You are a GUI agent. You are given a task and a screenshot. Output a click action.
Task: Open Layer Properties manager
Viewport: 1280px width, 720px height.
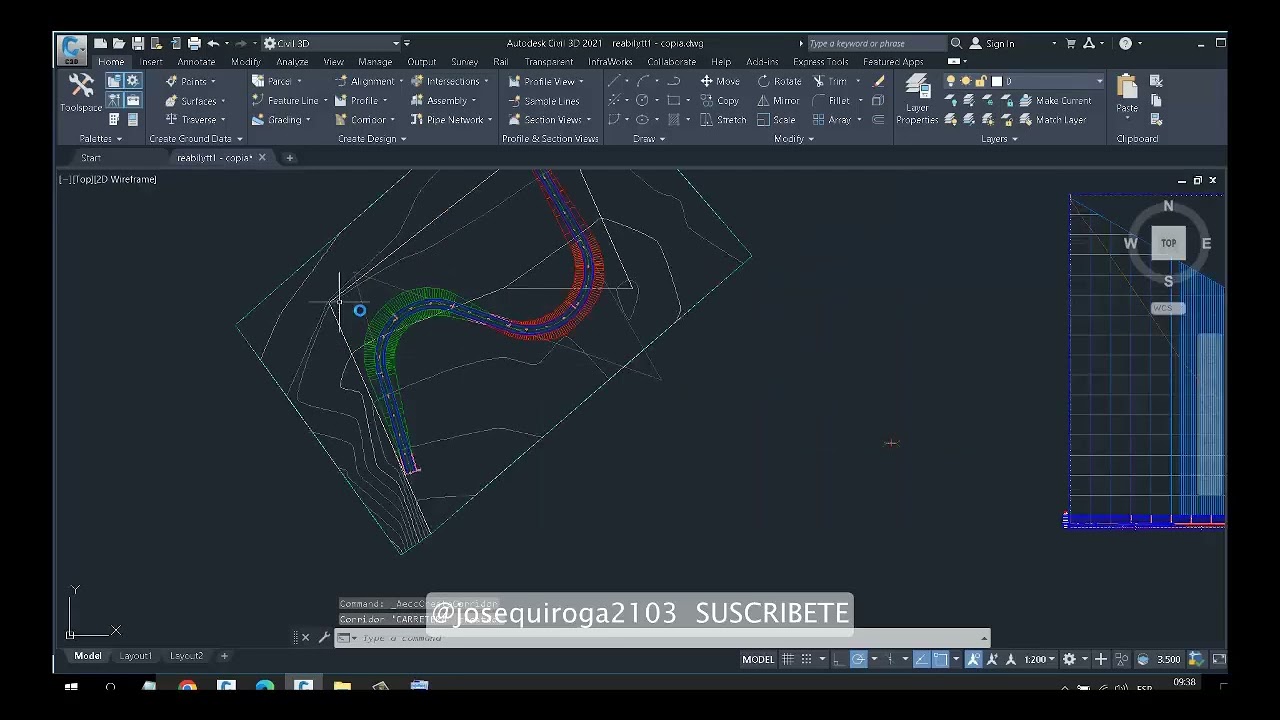pyautogui.click(x=917, y=100)
